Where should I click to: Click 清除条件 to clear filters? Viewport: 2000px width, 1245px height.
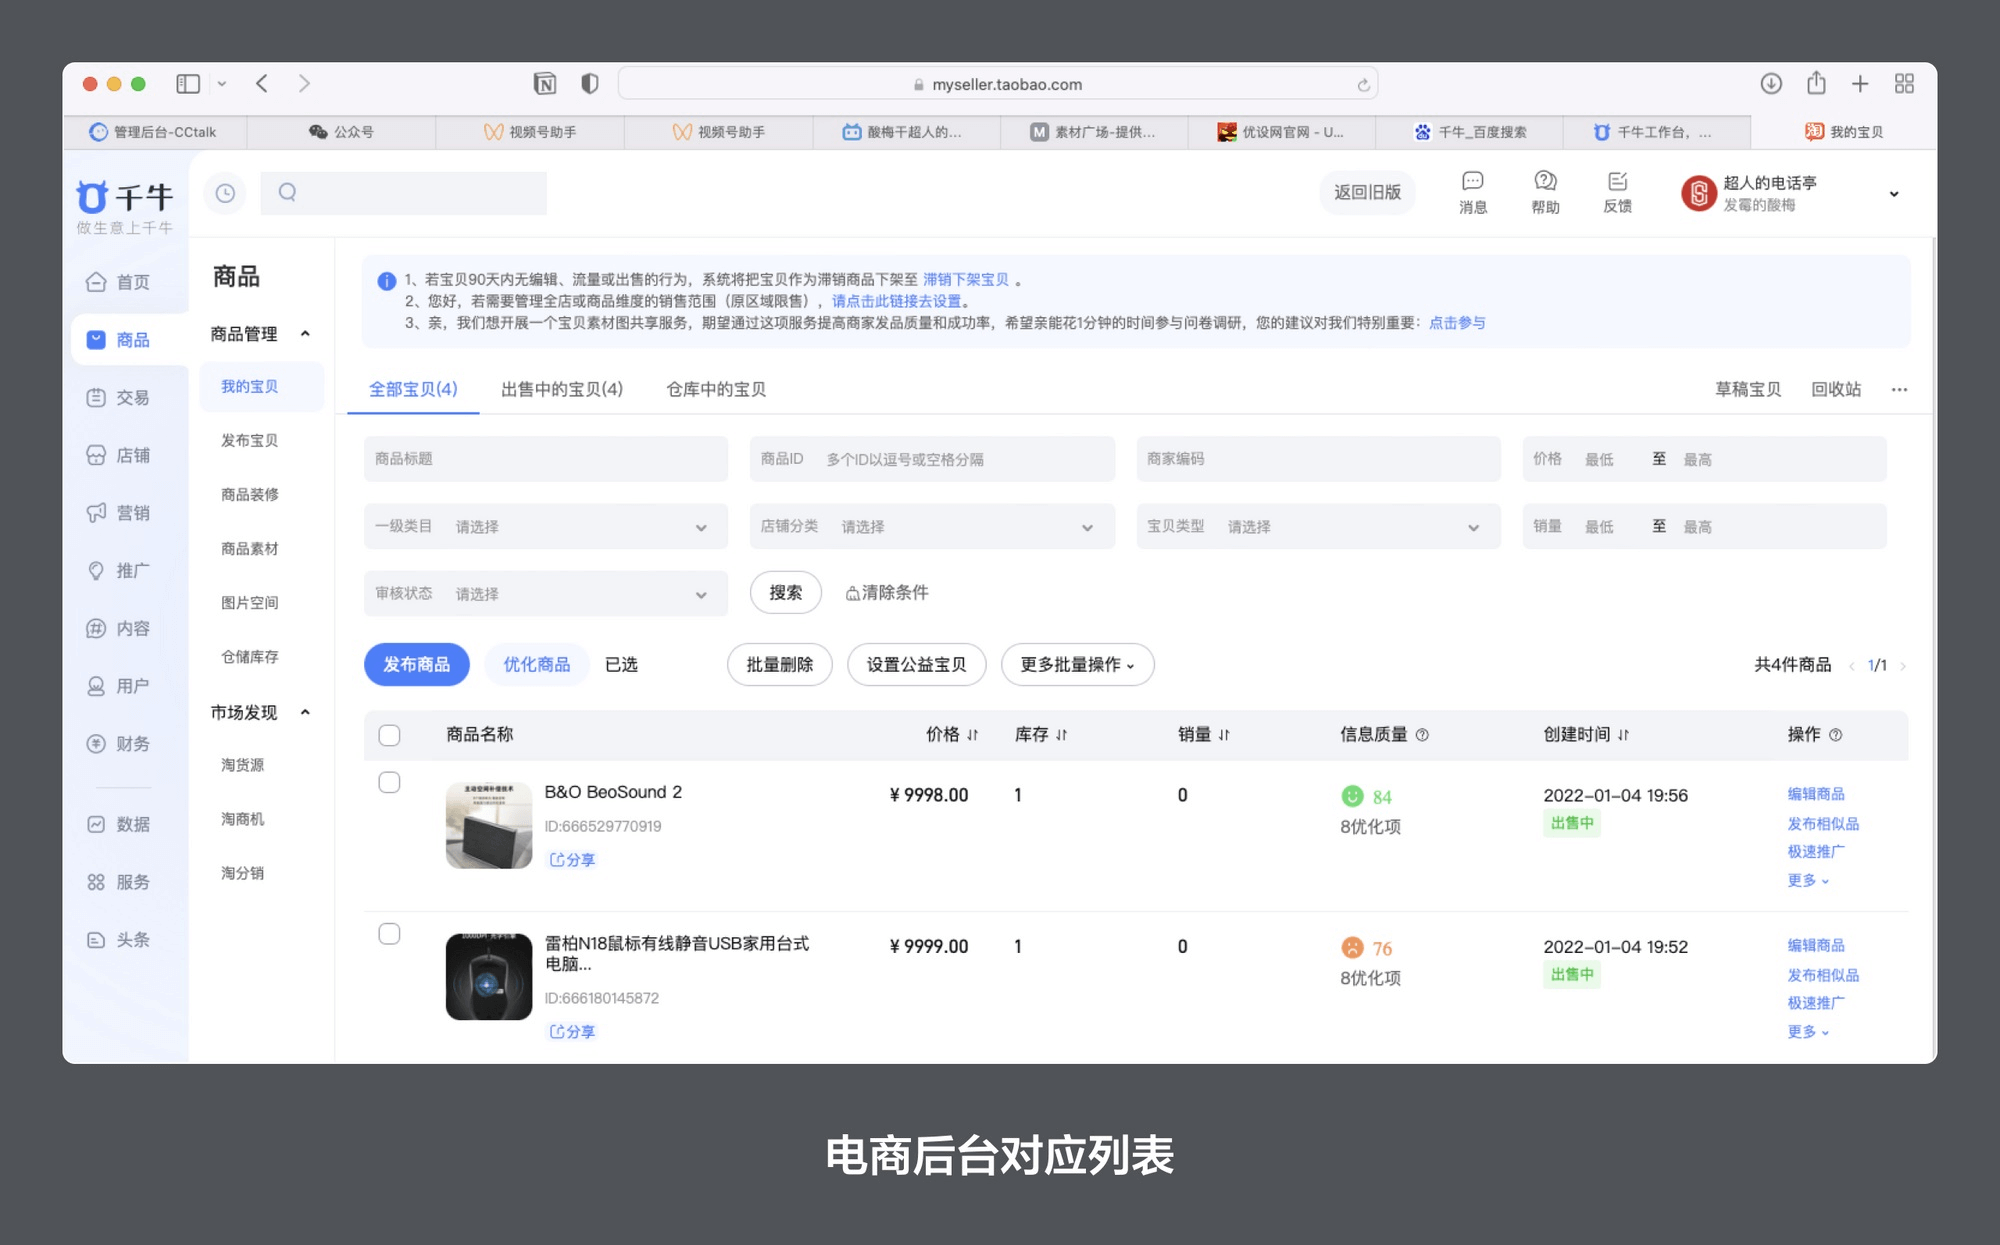pyautogui.click(x=887, y=593)
